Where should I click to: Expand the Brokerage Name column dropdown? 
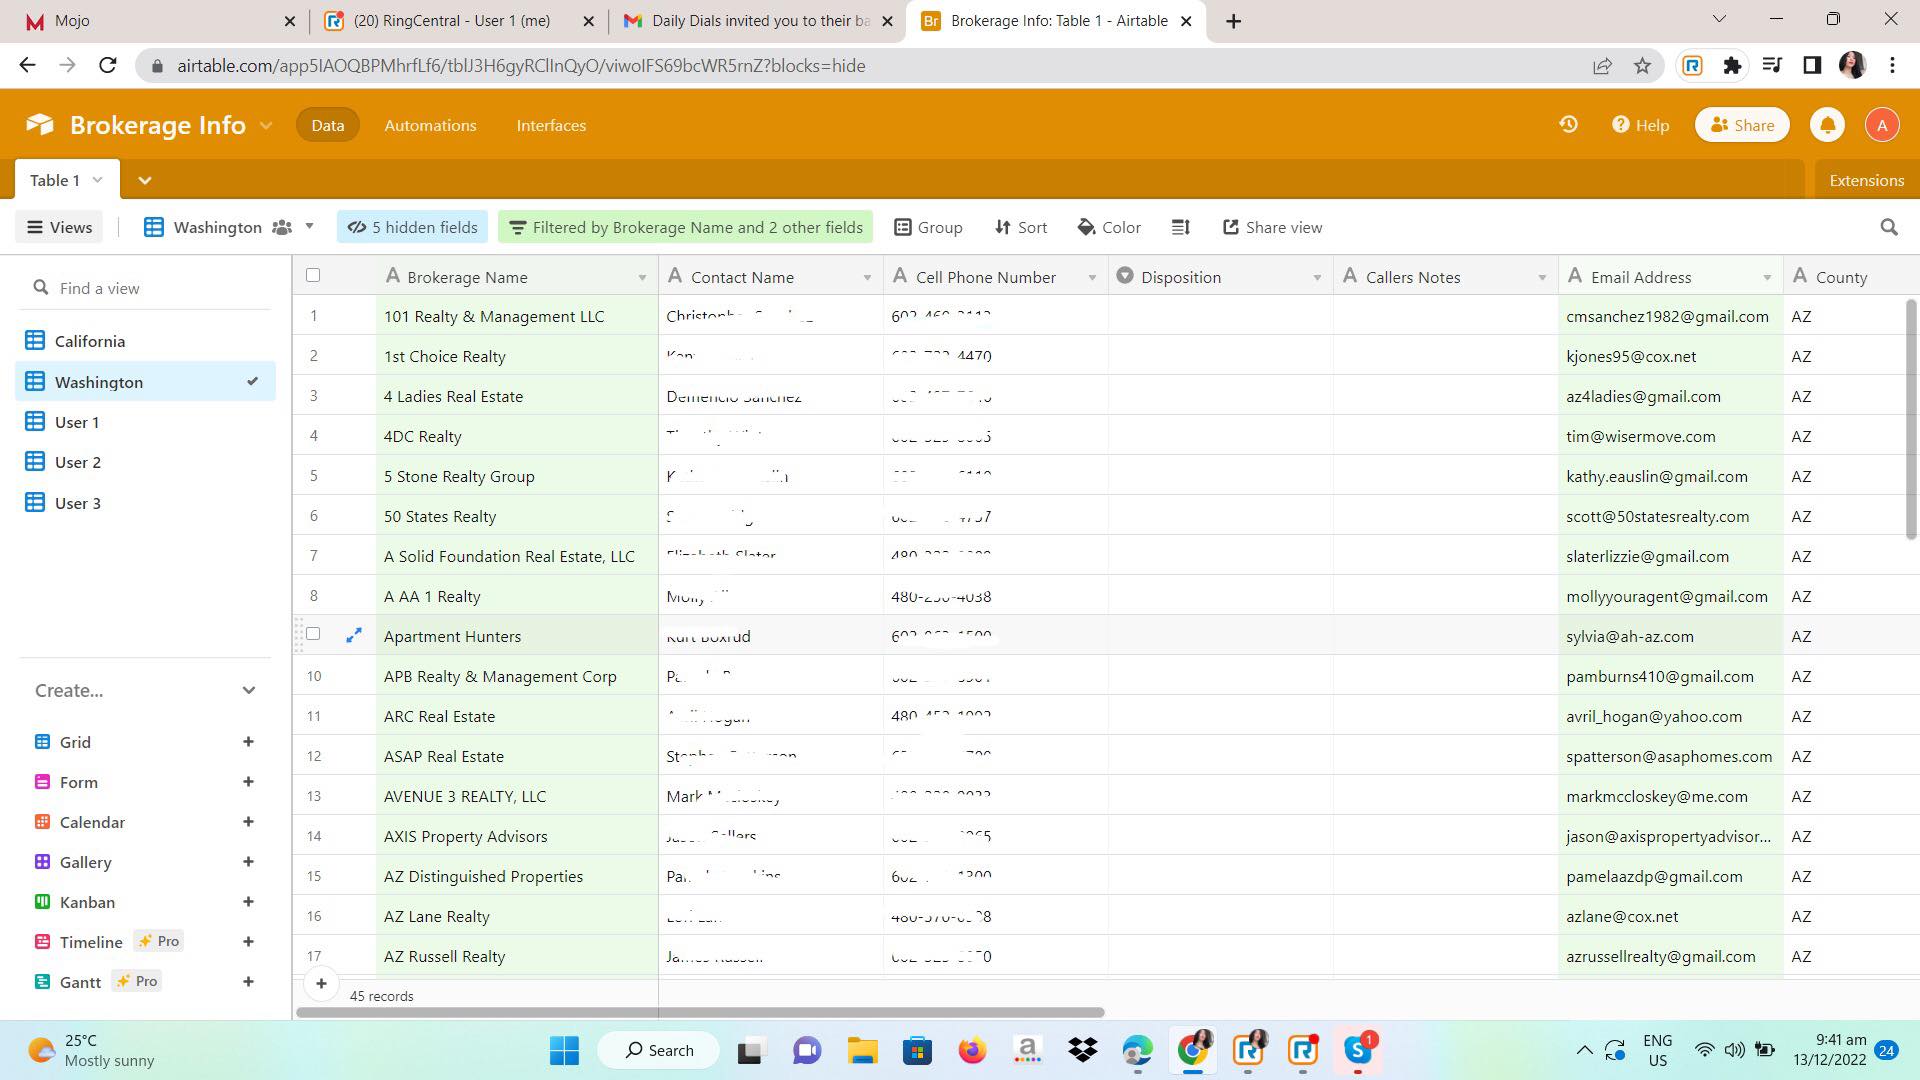(642, 278)
